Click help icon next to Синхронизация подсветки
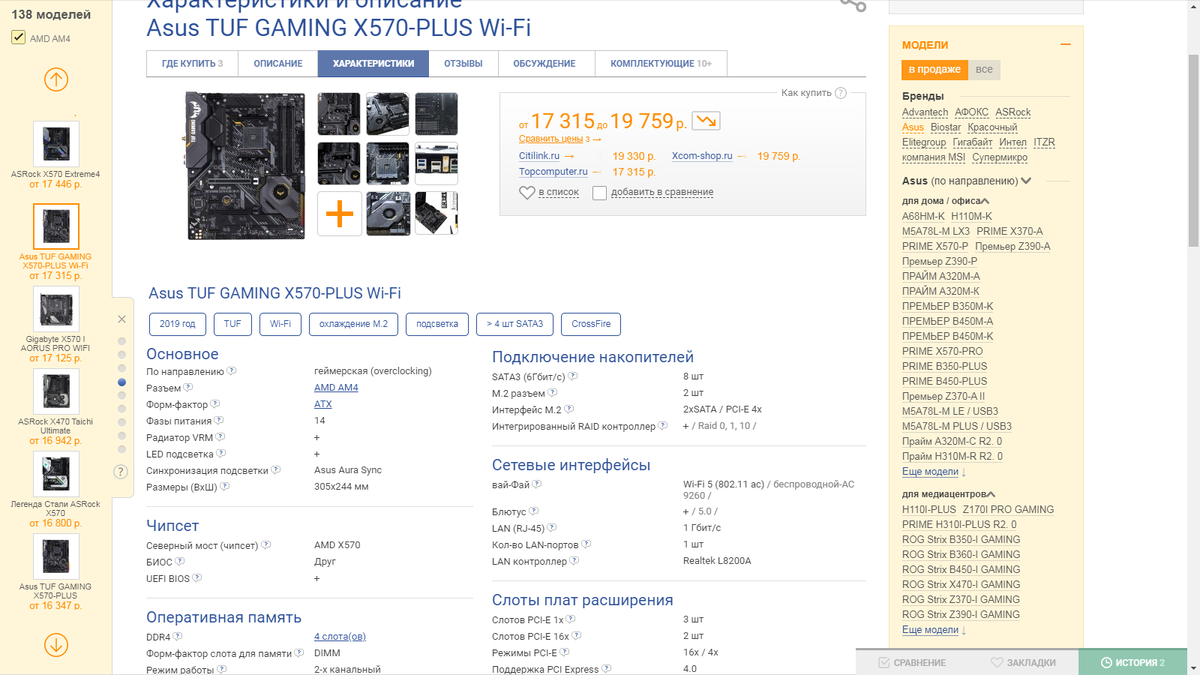 (x=278, y=470)
